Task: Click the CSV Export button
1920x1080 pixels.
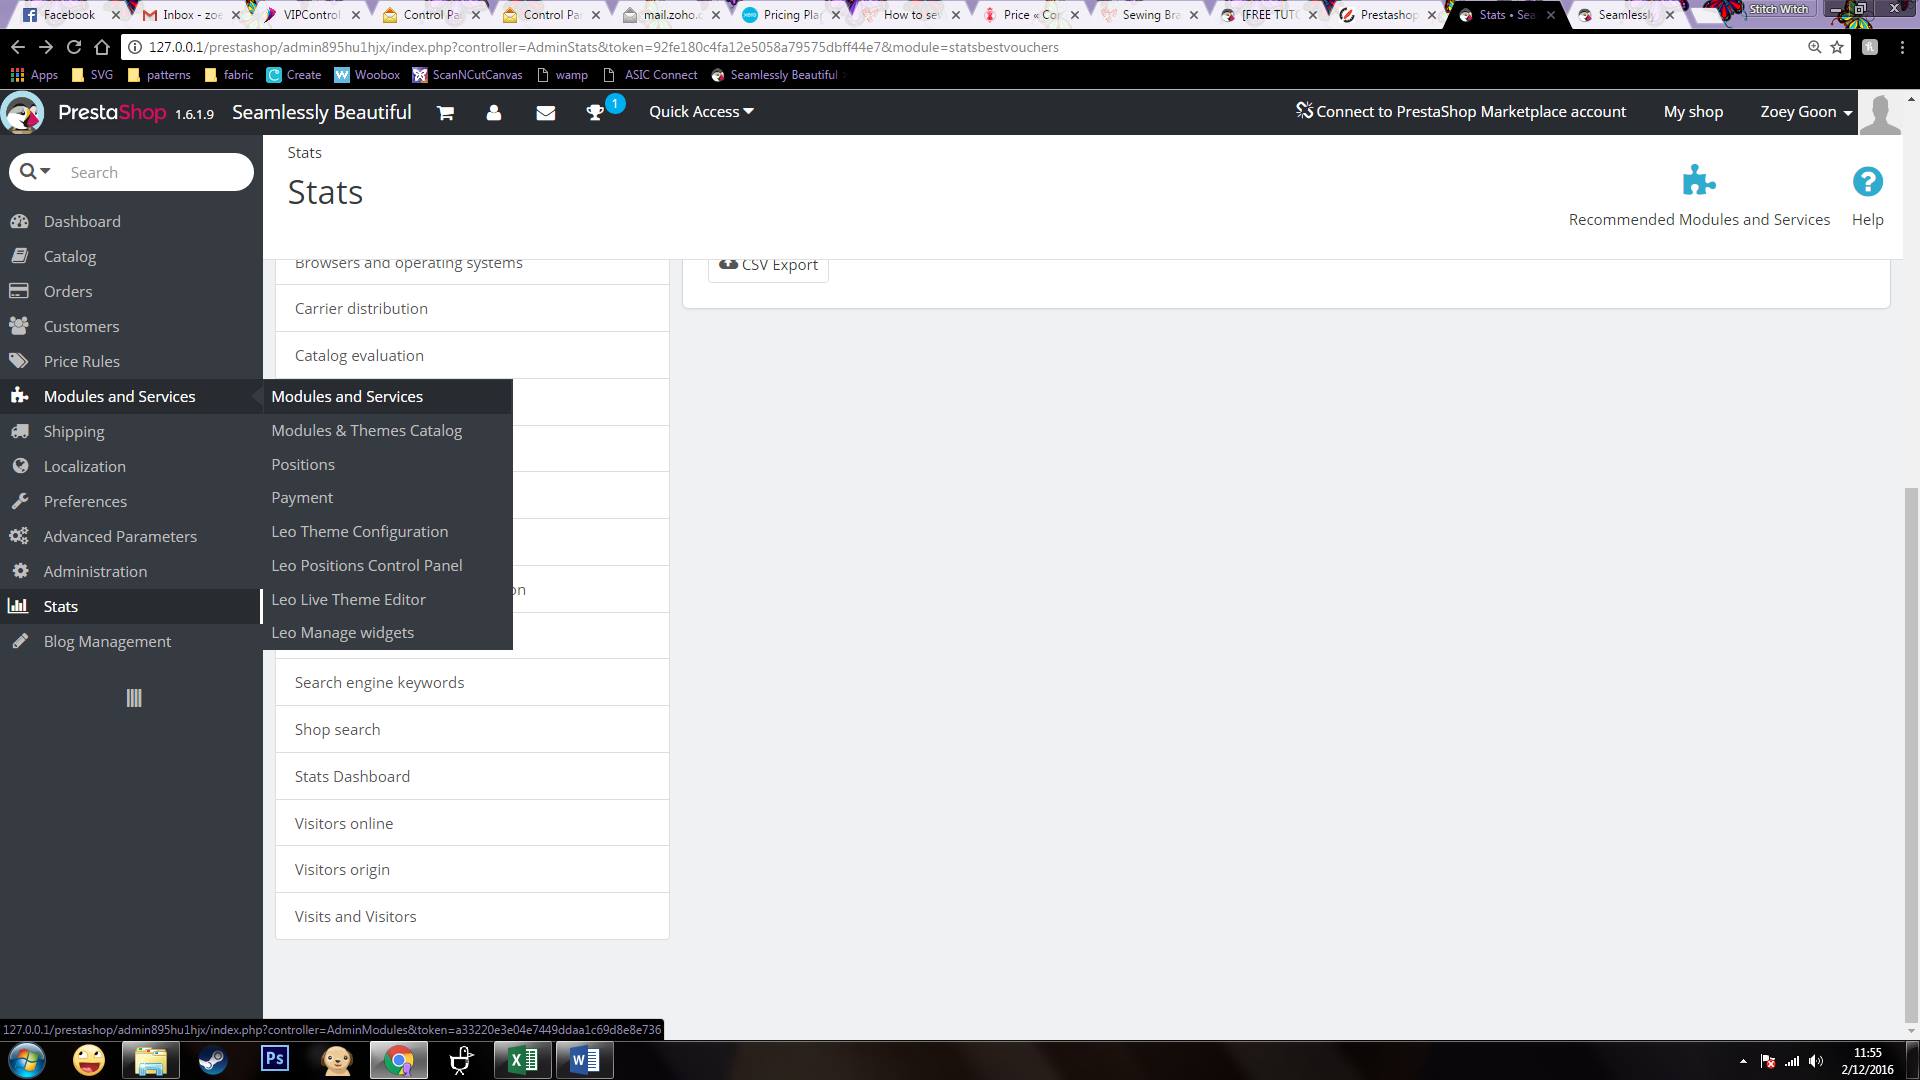Action: tap(768, 265)
